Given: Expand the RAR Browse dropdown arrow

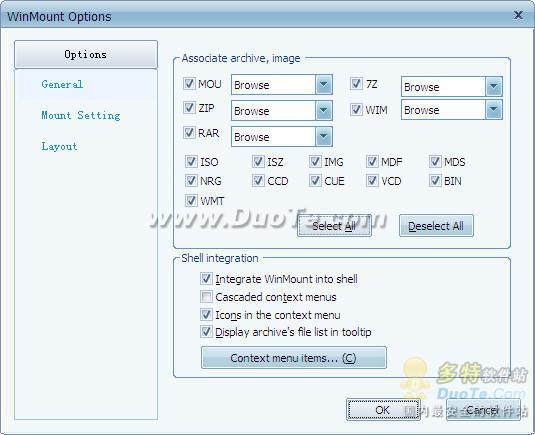Looking at the screenshot, I should [323, 137].
